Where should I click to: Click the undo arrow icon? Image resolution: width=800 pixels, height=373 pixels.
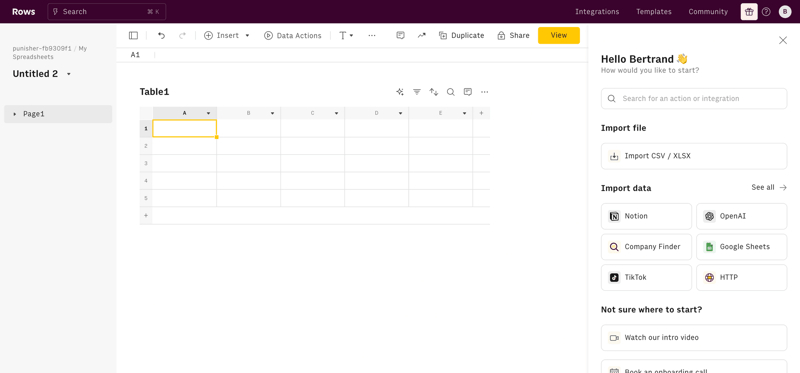161,35
